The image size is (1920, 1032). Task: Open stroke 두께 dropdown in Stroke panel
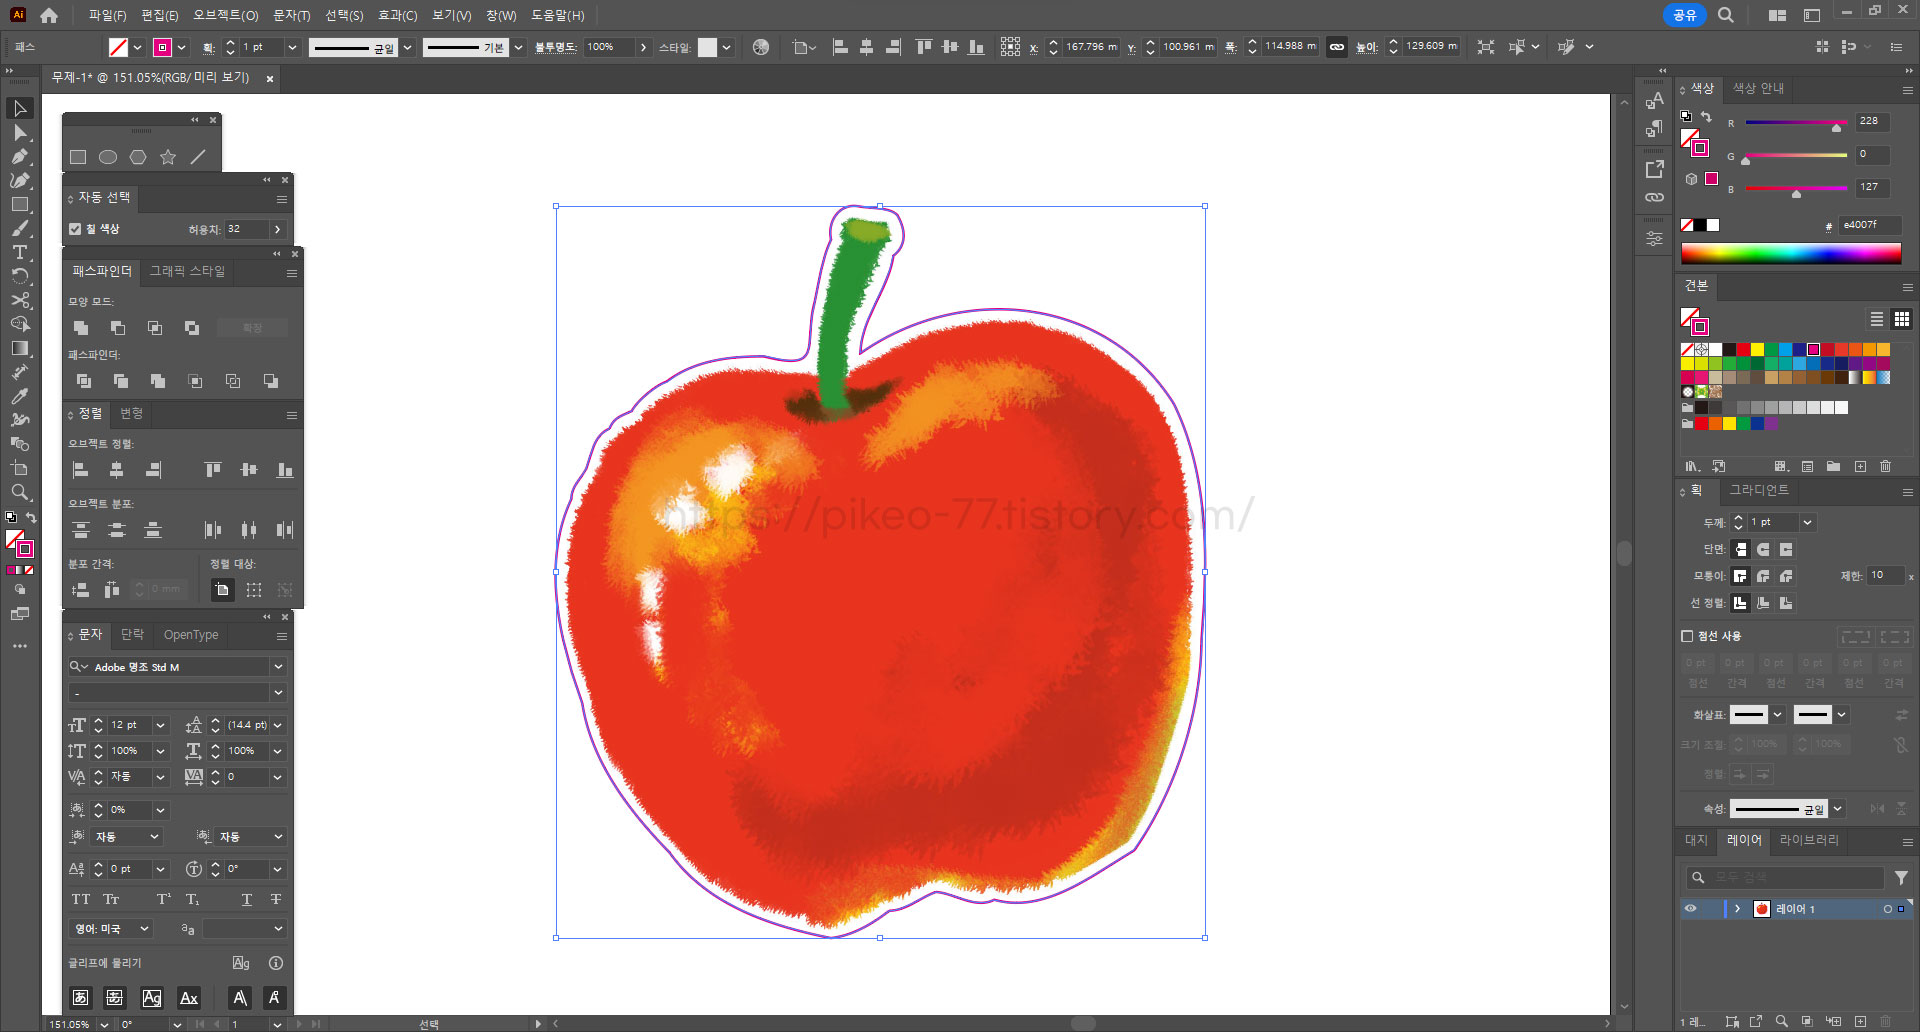click(x=1808, y=522)
